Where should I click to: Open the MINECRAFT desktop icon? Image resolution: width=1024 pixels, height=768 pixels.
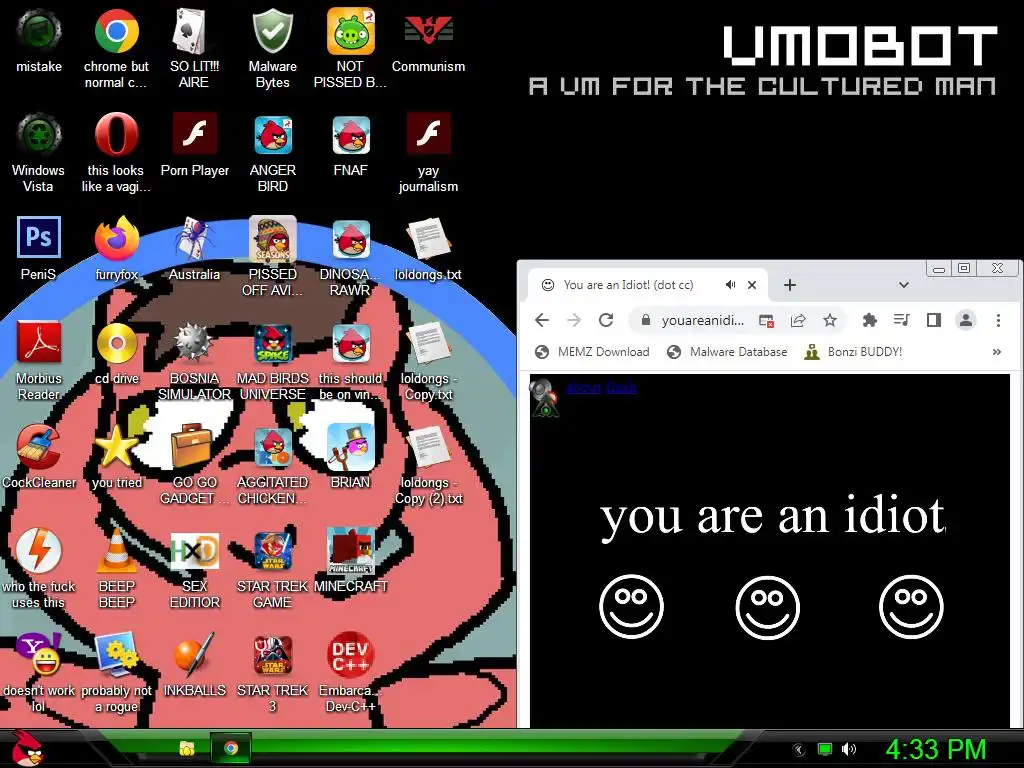(x=351, y=551)
